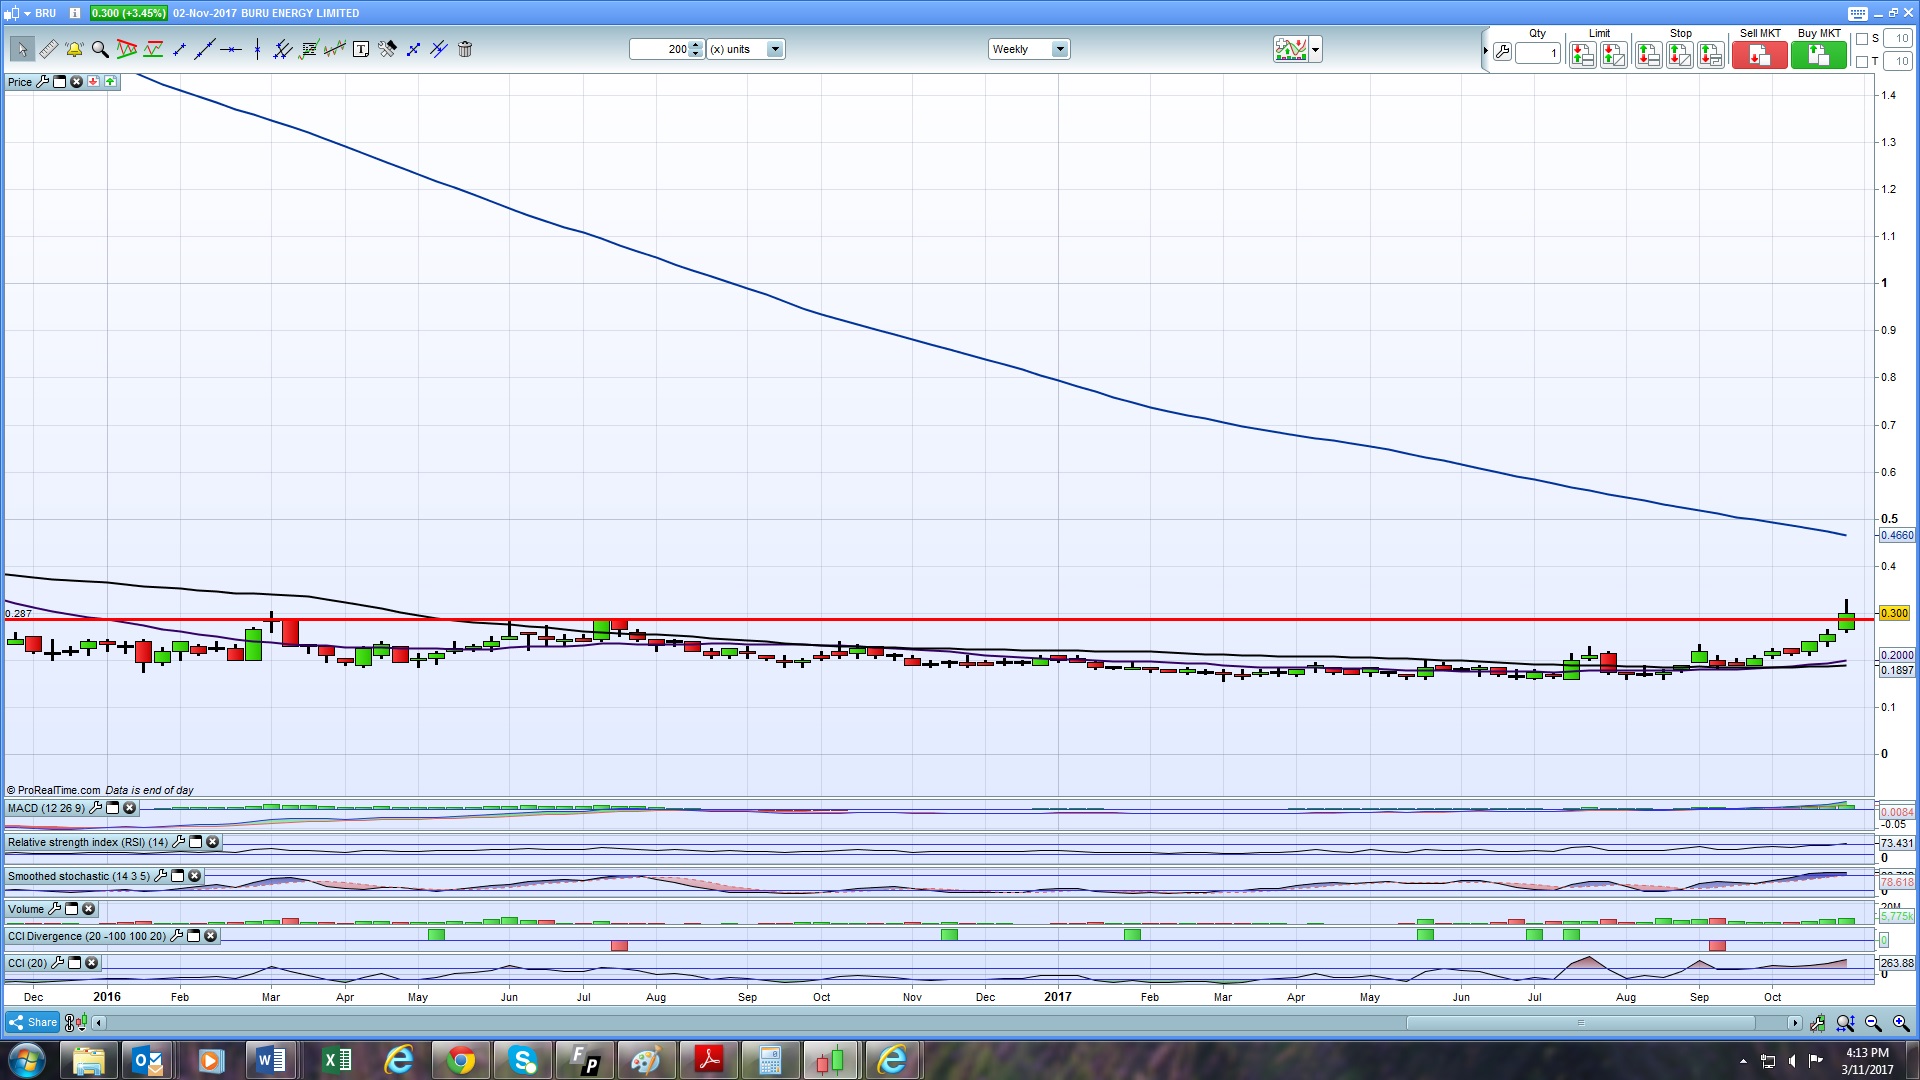Image resolution: width=1920 pixels, height=1080 pixels.
Task: Toggle the S checkbox
Action: [x=1861, y=39]
